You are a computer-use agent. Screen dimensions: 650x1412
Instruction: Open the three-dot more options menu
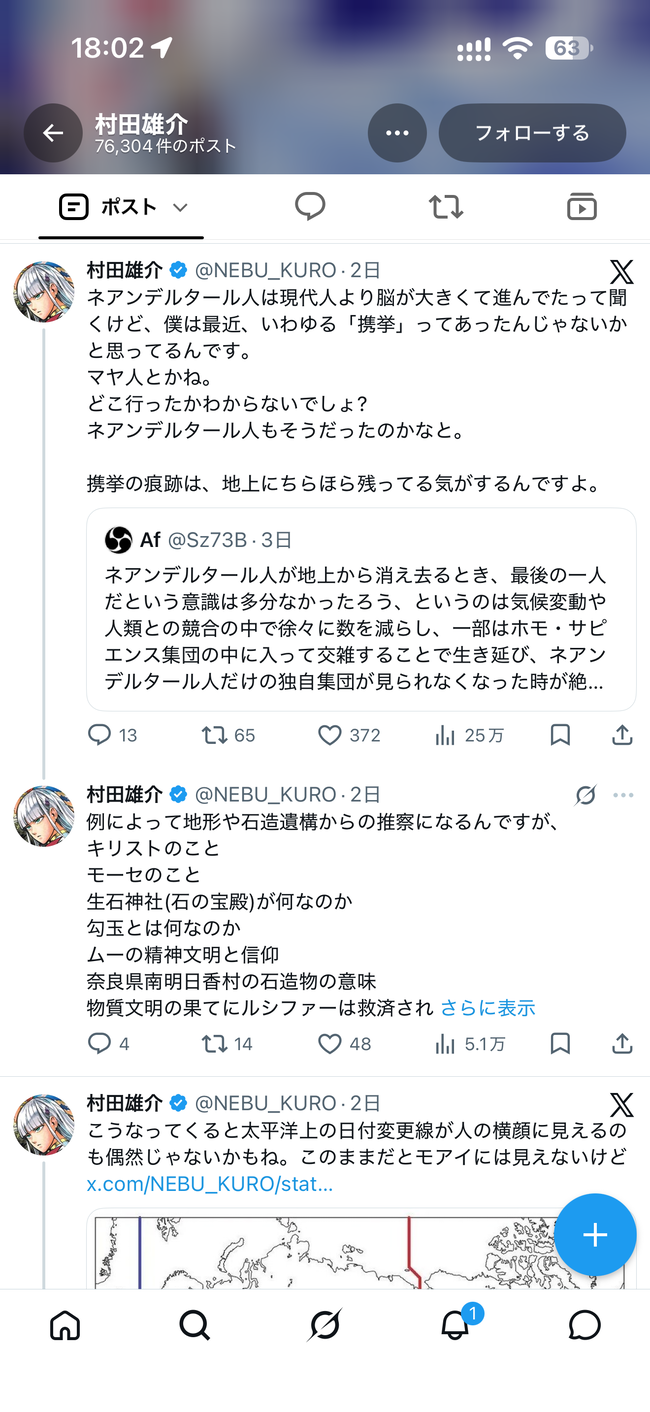point(397,133)
